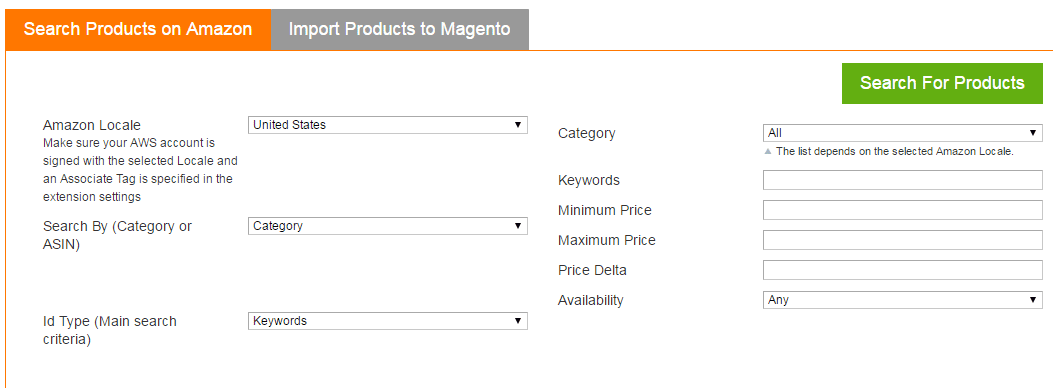Open the Id Type dropdown set to Keywords
1053x388 pixels.
387,321
